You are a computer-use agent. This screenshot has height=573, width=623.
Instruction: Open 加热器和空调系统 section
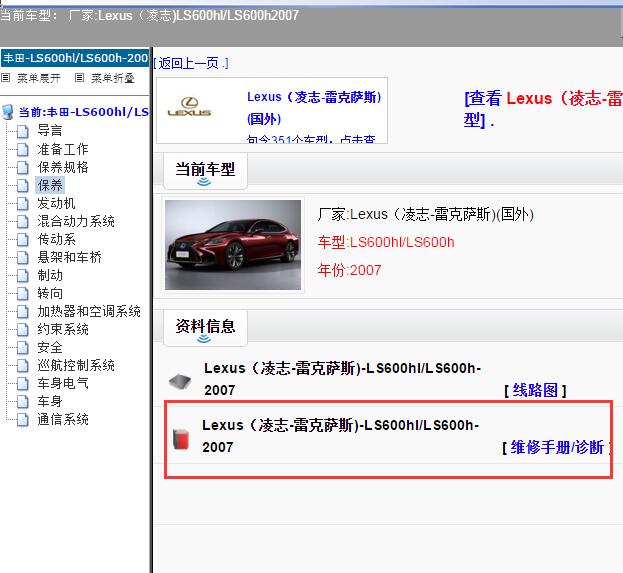pyautogui.click(x=89, y=311)
